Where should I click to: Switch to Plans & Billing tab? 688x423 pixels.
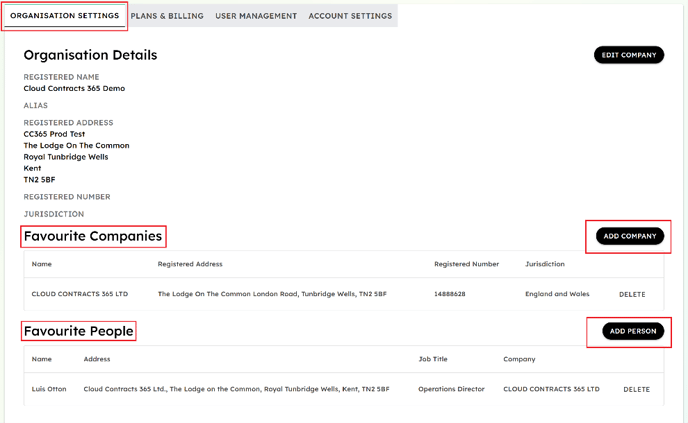[x=167, y=16]
